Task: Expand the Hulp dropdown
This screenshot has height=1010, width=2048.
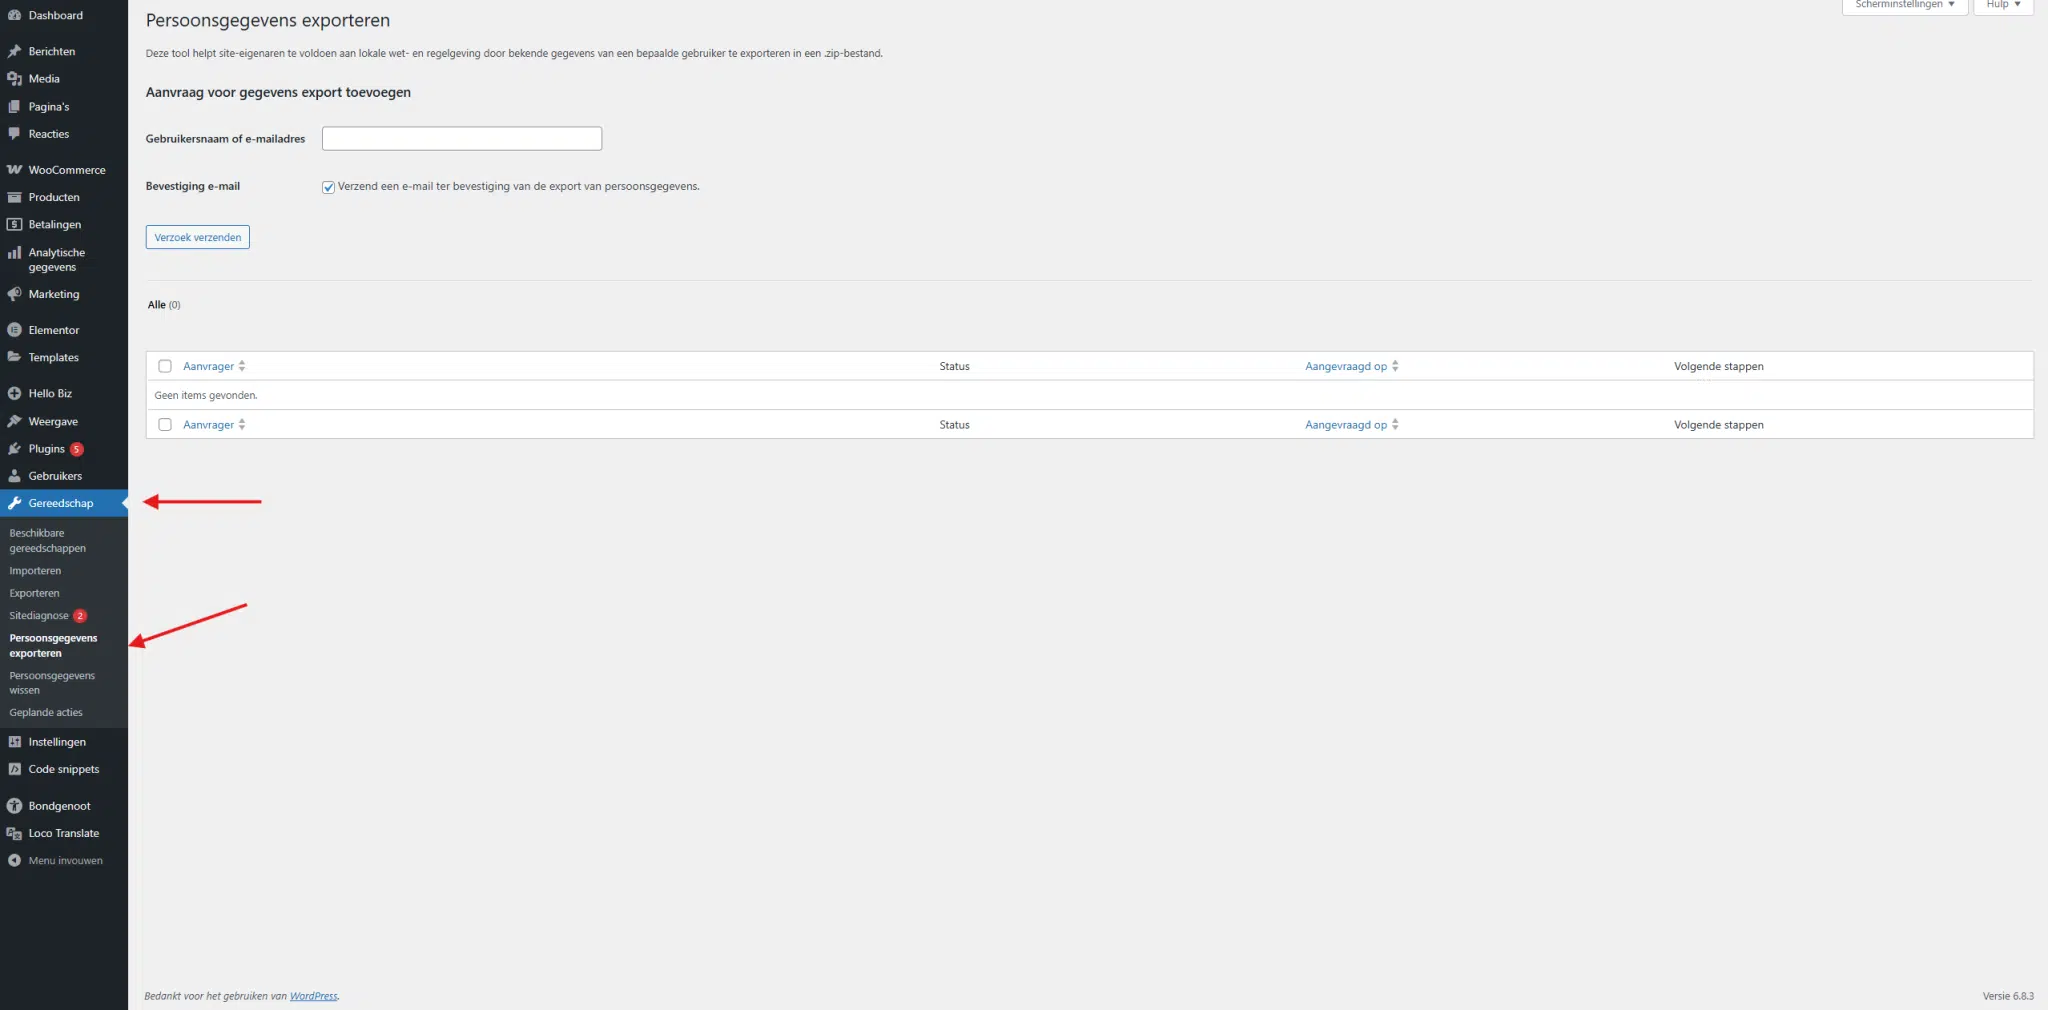Action: (2003, 5)
